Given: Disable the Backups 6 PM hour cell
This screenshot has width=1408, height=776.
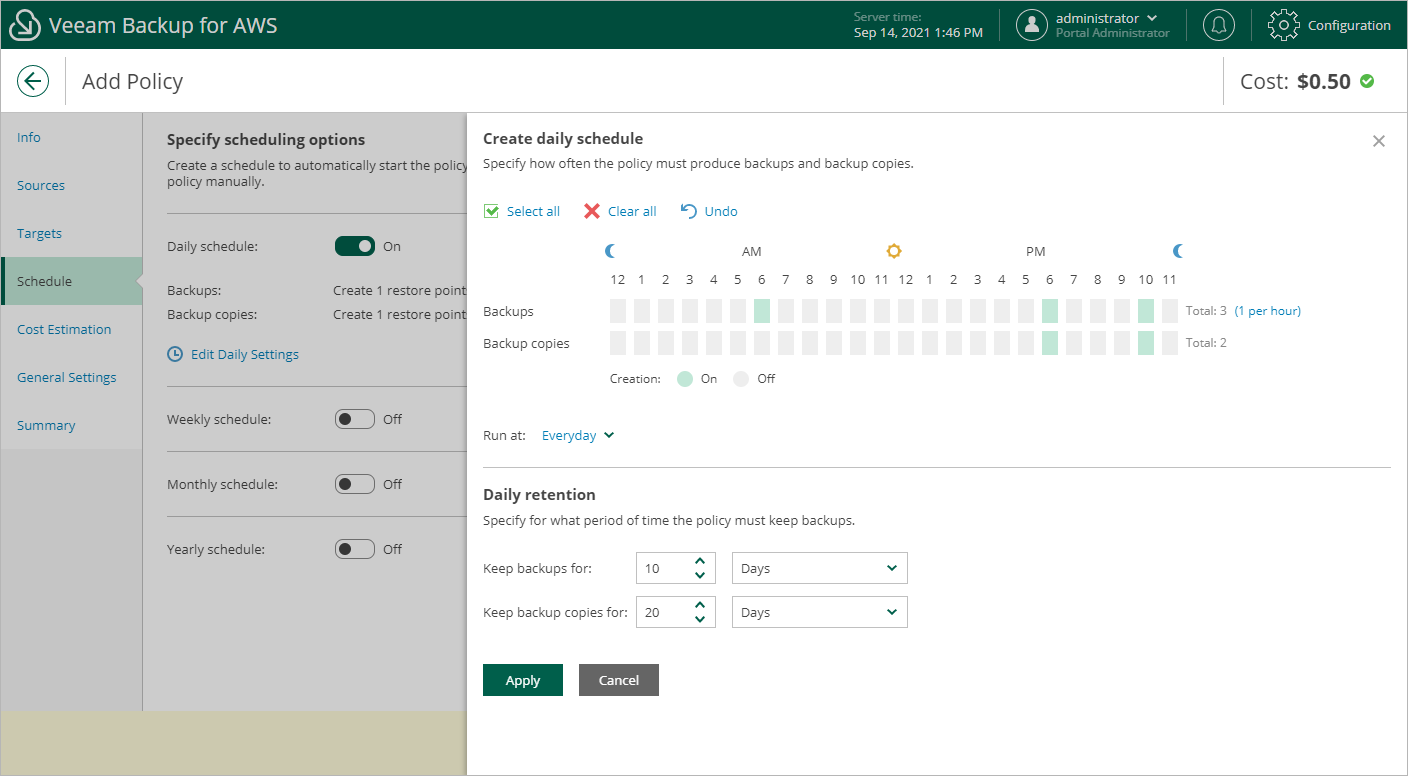Looking at the screenshot, I should [1050, 311].
